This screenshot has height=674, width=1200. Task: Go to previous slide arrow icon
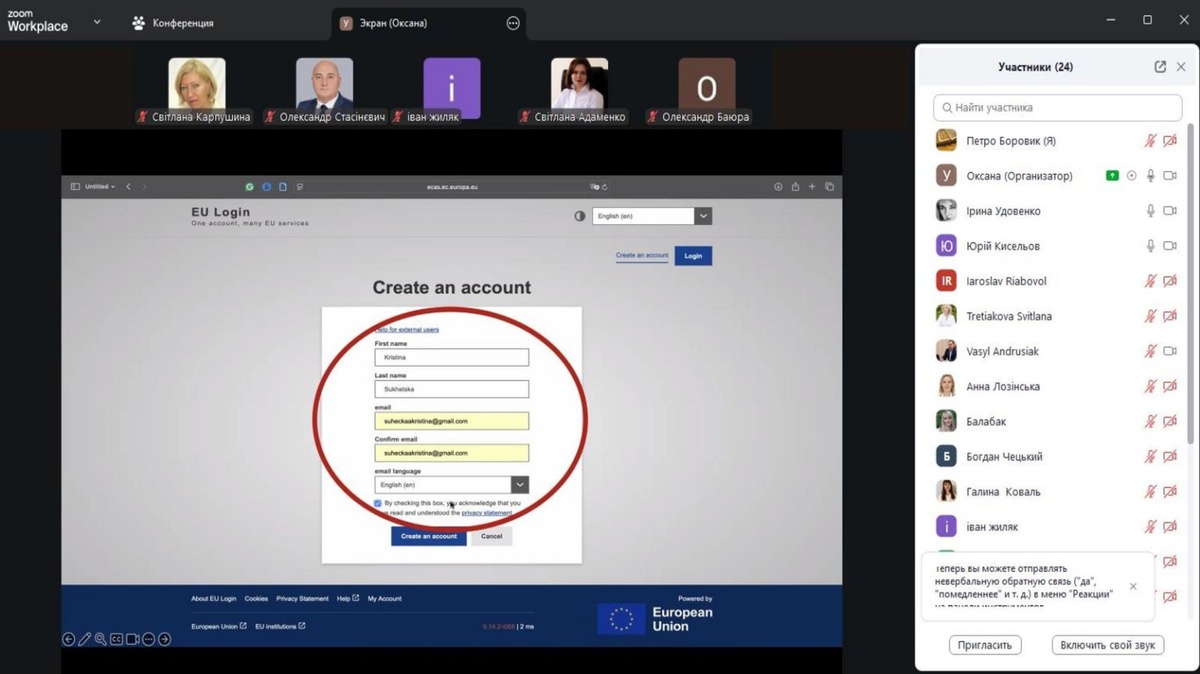69,639
